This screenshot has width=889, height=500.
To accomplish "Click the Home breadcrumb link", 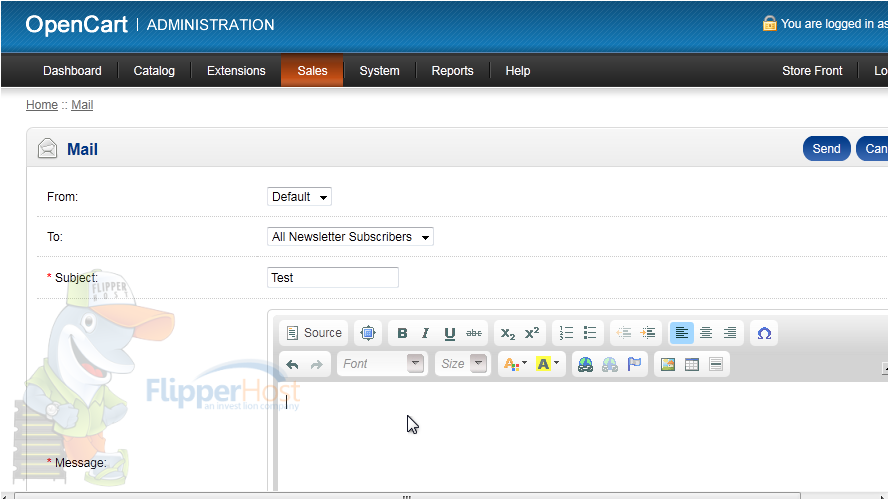I will (x=42, y=105).
